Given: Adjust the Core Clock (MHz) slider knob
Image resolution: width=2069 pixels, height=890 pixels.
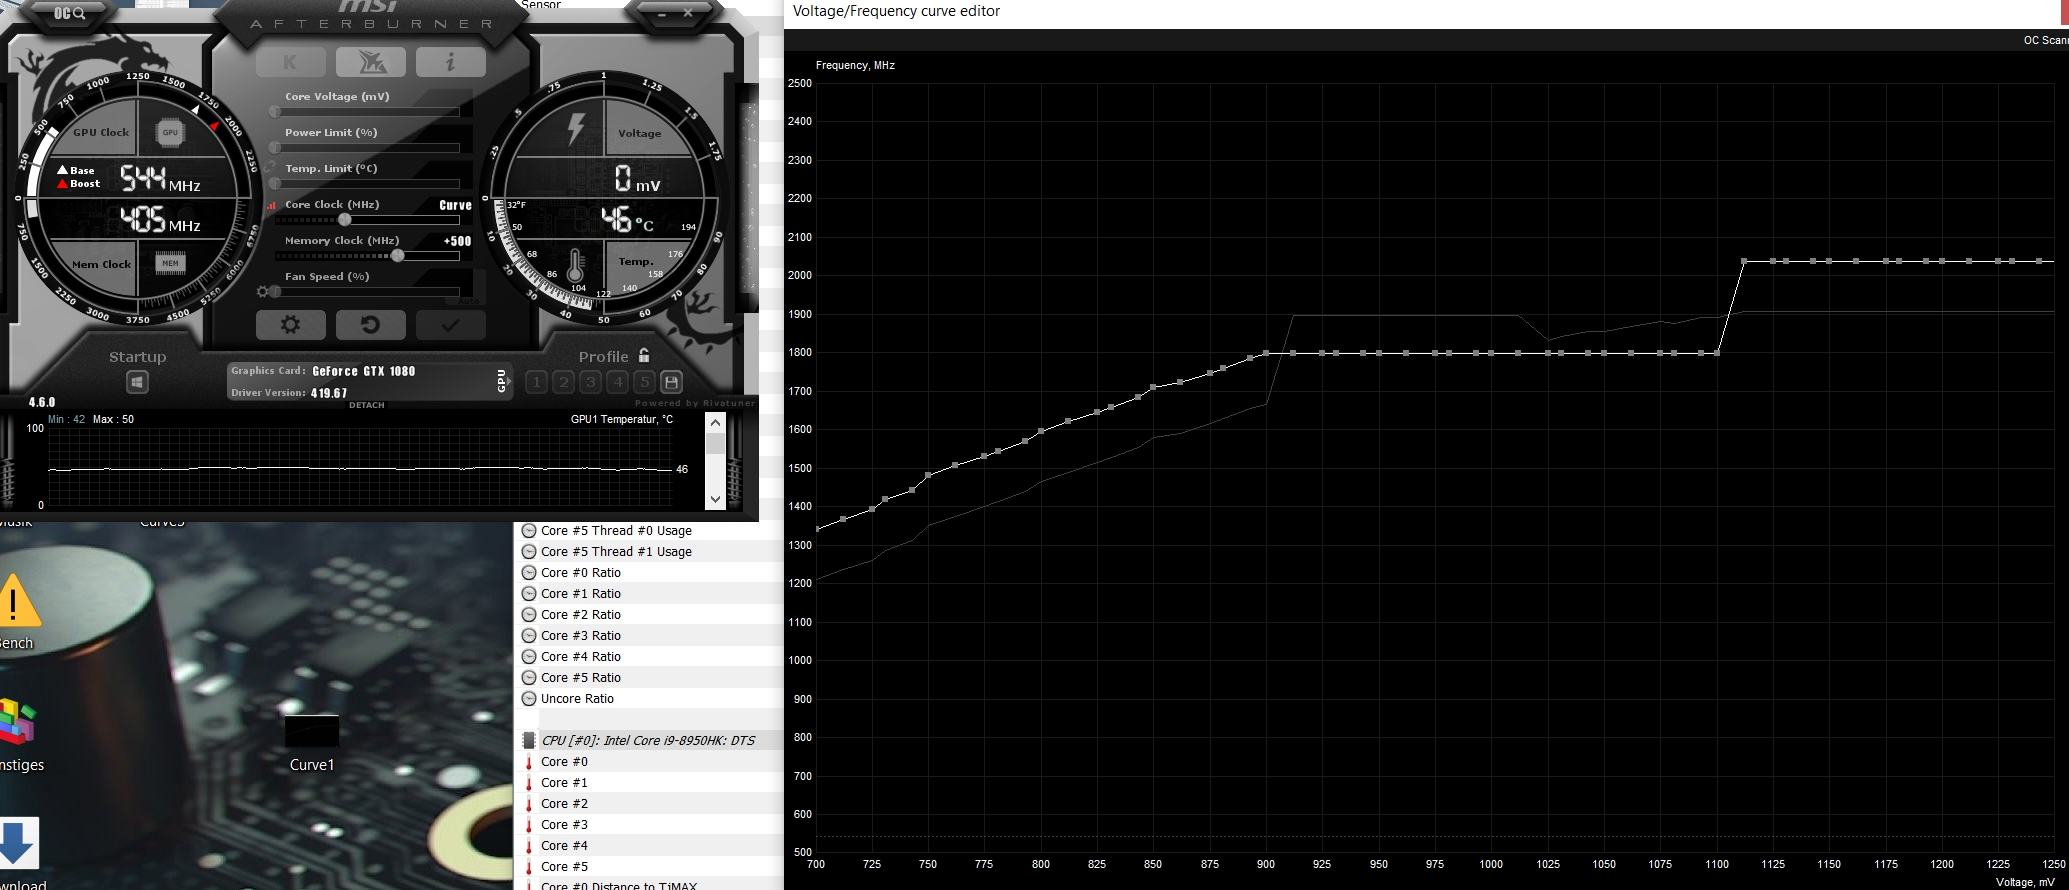Looking at the screenshot, I should tap(344, 219).
